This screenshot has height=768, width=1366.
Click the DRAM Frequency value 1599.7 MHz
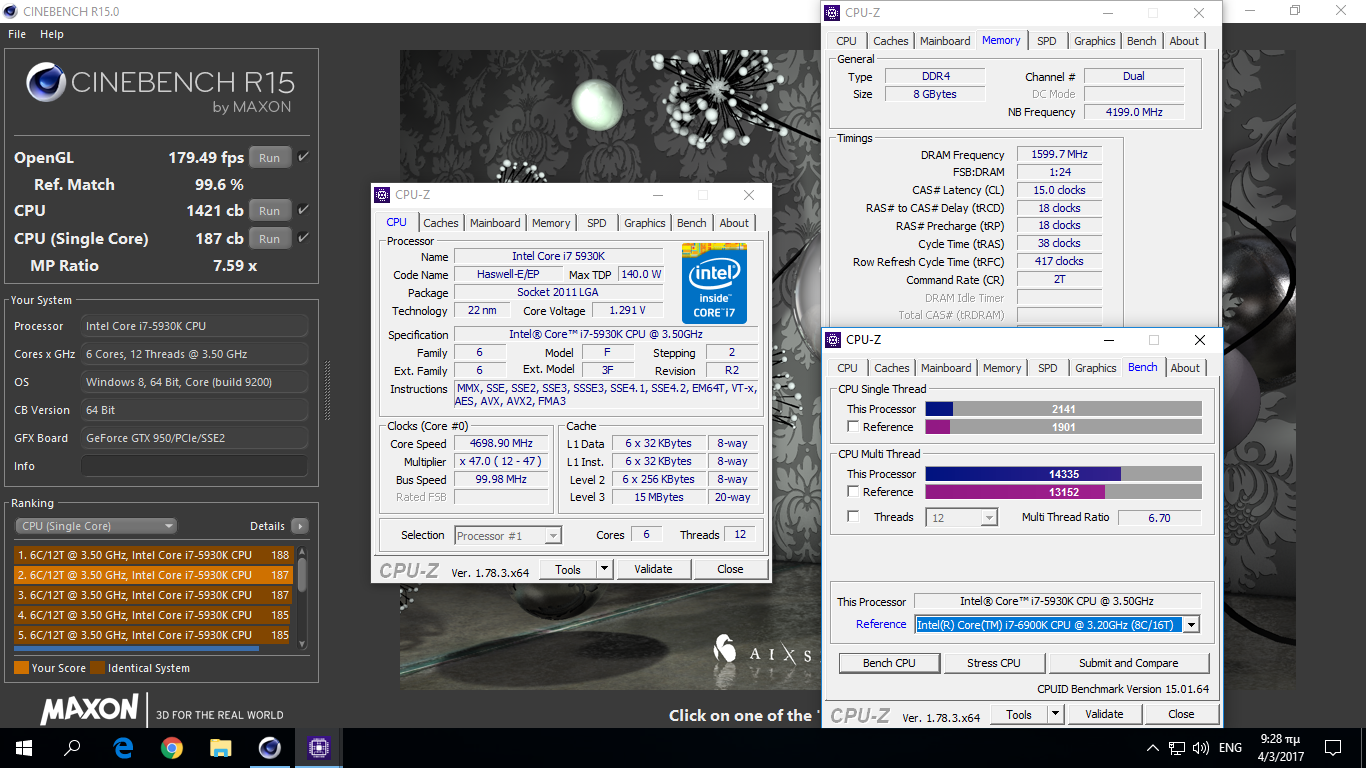pyautogui.click(x=1059, y=154)
